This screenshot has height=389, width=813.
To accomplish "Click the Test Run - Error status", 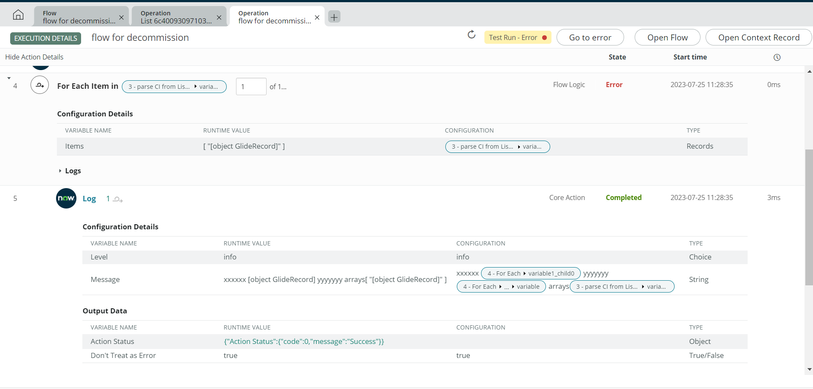I will [517, 37].
